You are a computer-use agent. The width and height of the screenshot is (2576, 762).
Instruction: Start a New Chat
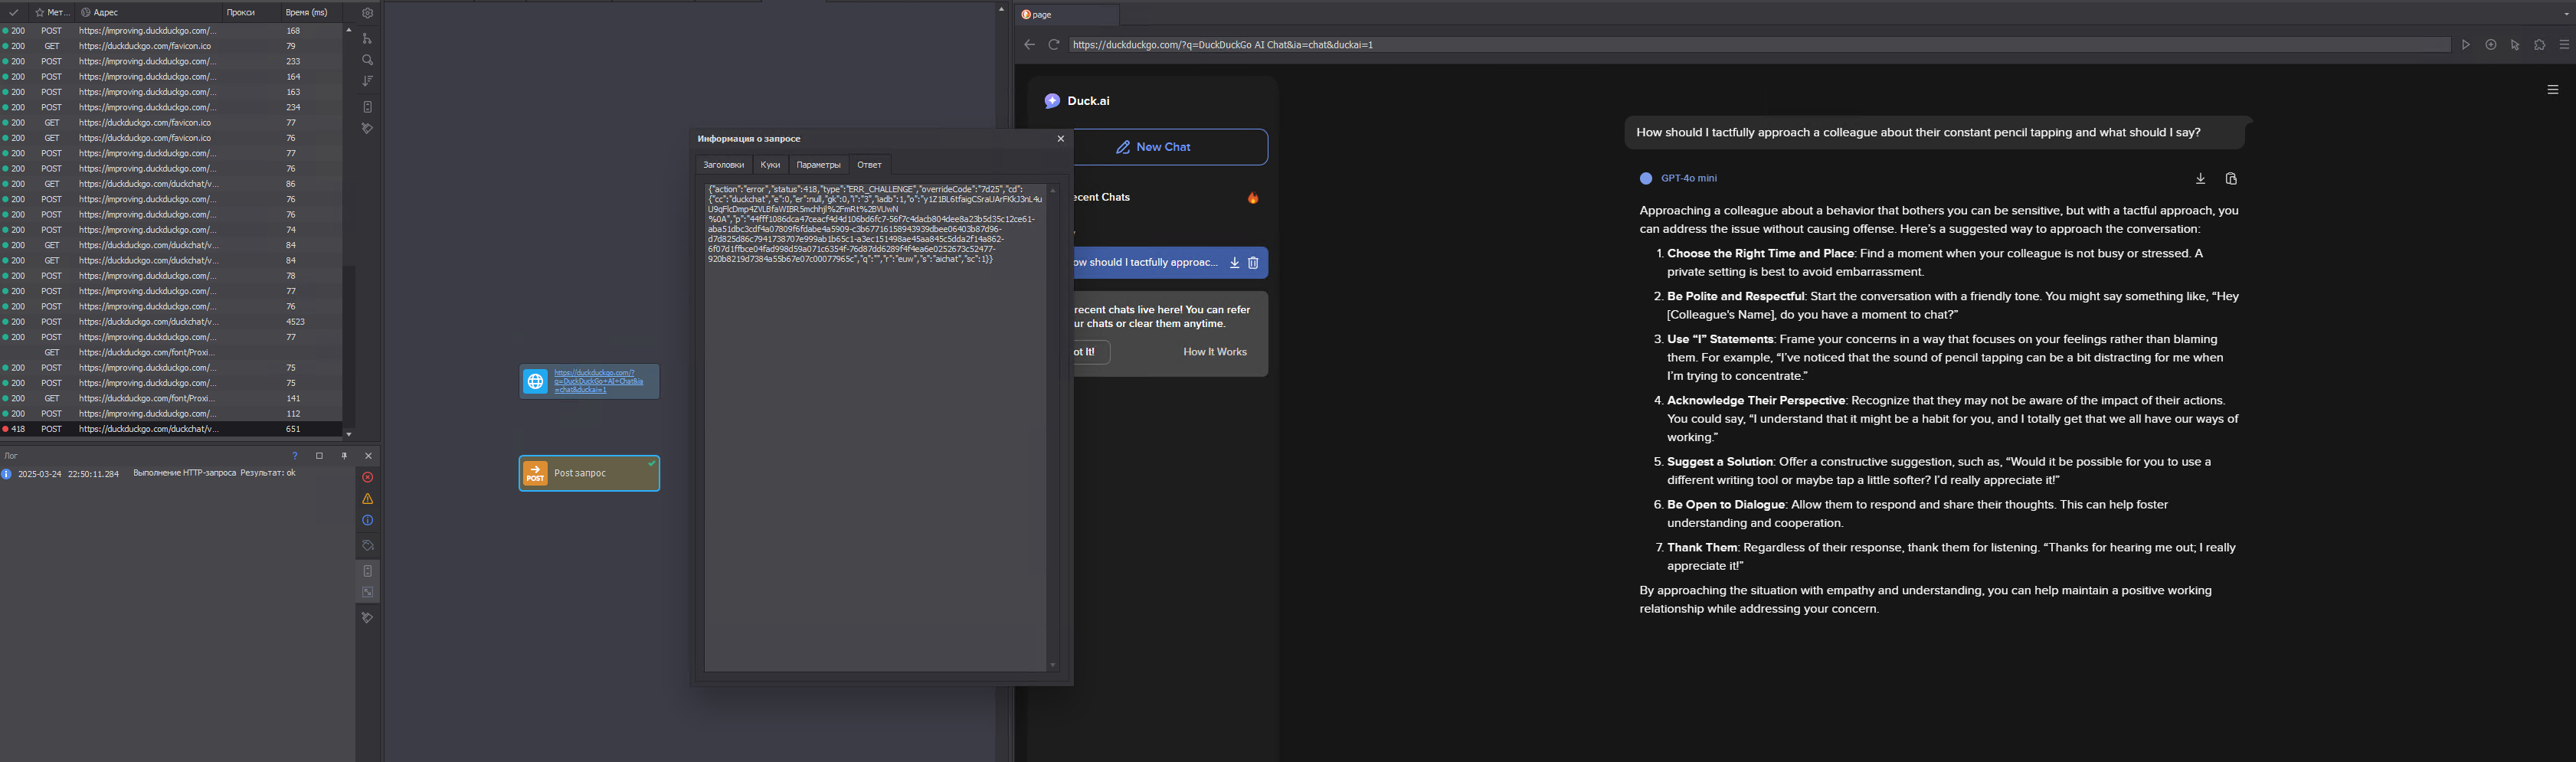(1170, 147)
